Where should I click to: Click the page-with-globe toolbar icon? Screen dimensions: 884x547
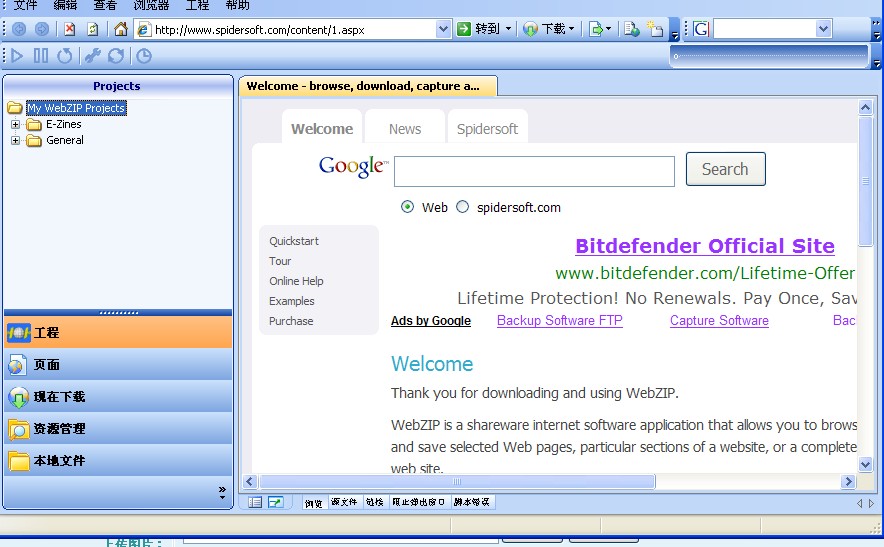[x=631, y=29]
